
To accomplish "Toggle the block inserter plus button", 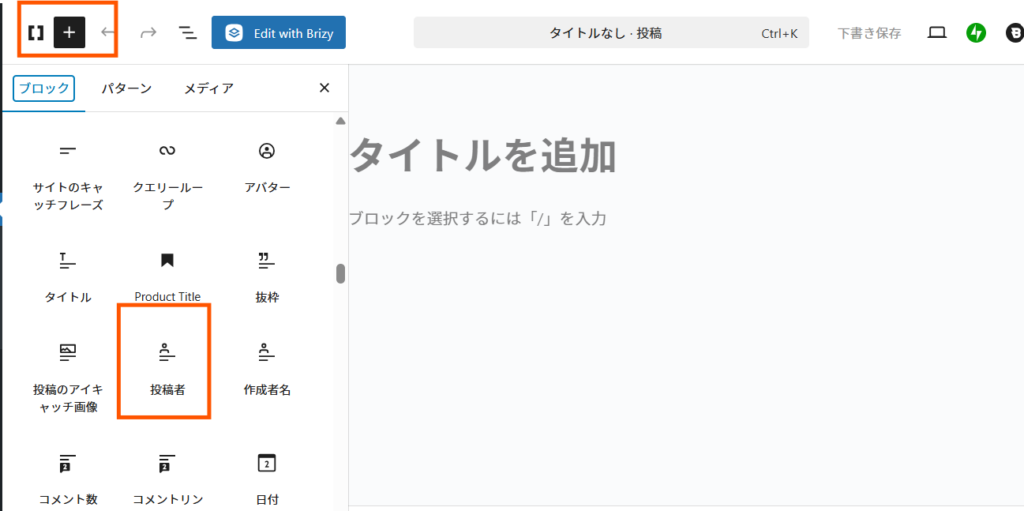I will [x=69, y=32].
